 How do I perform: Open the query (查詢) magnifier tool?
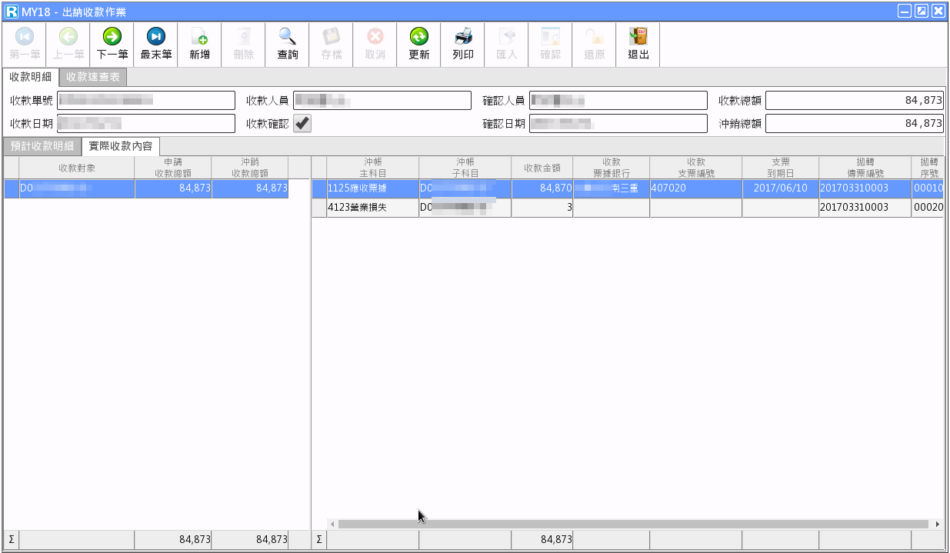point(287,44)
